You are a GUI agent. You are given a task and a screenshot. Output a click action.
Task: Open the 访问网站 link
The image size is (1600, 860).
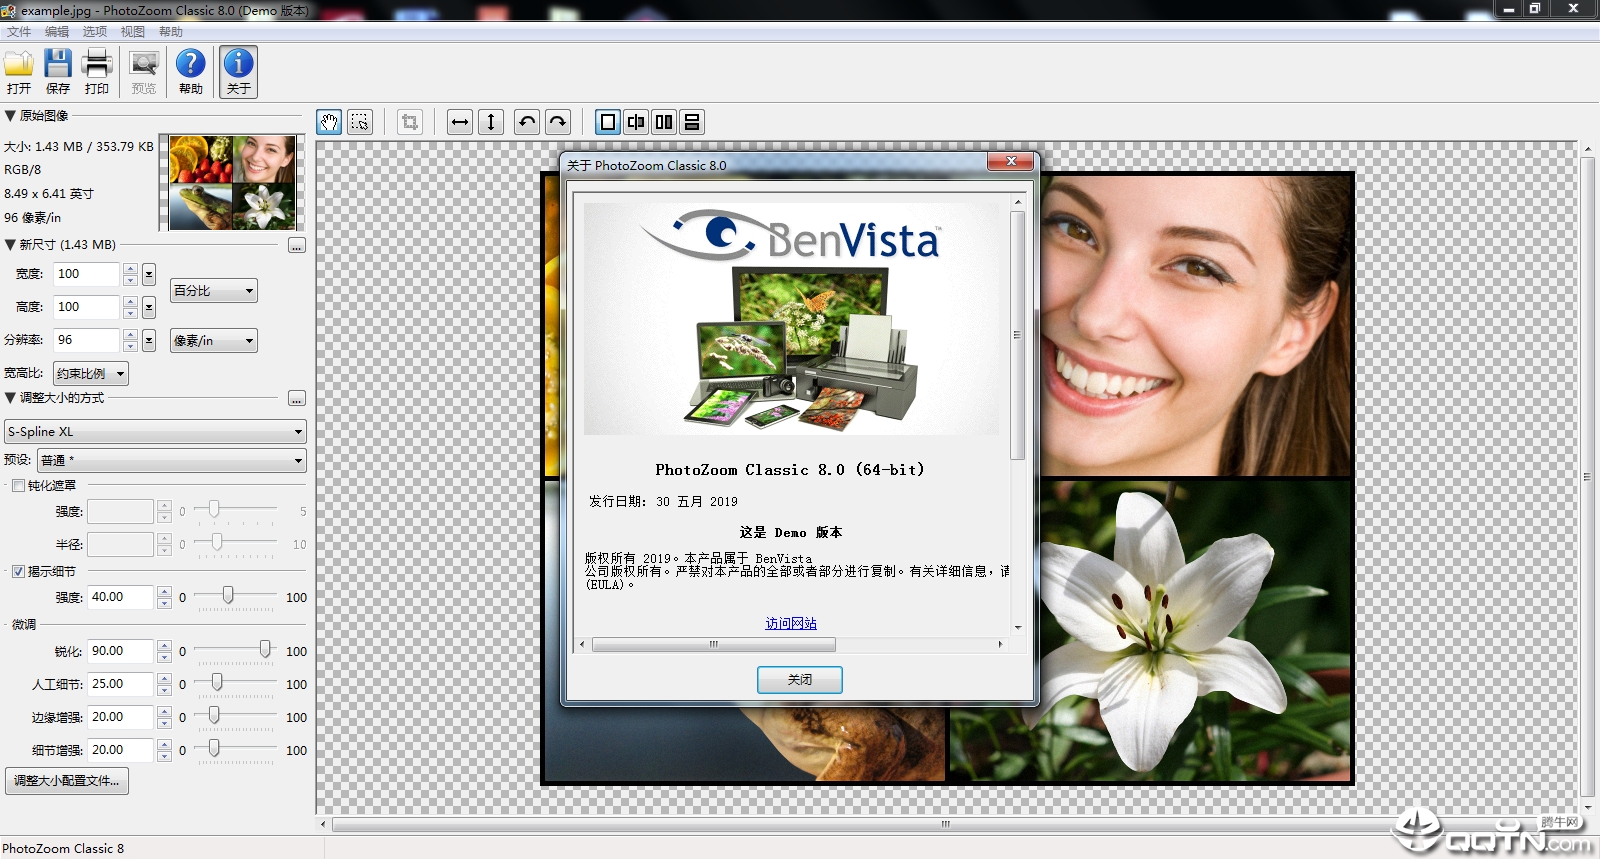791,623
